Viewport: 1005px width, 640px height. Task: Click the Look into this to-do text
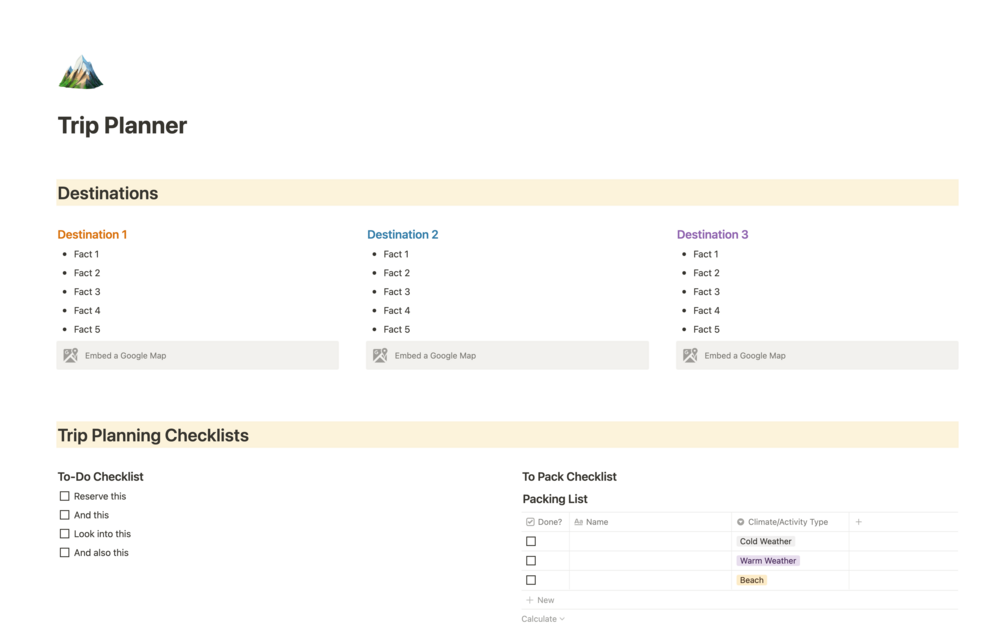[x=102, y=534]
